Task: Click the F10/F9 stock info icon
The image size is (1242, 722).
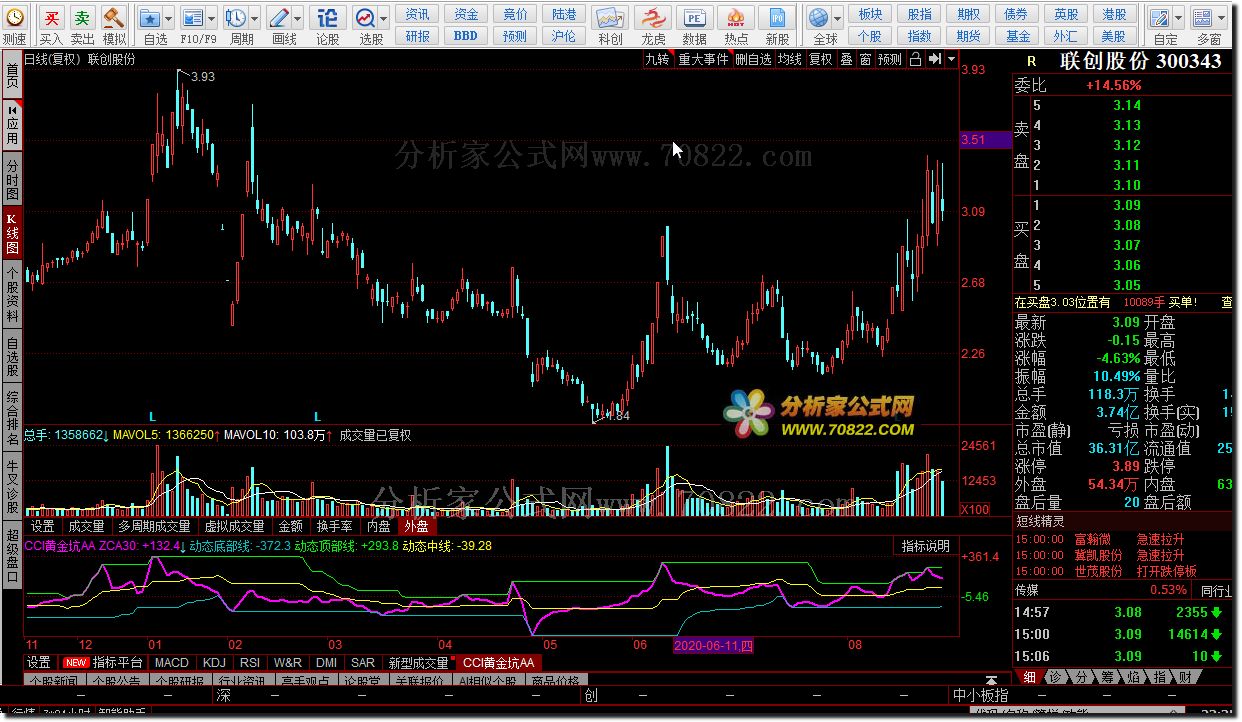Action: click(x=192, y=18)
